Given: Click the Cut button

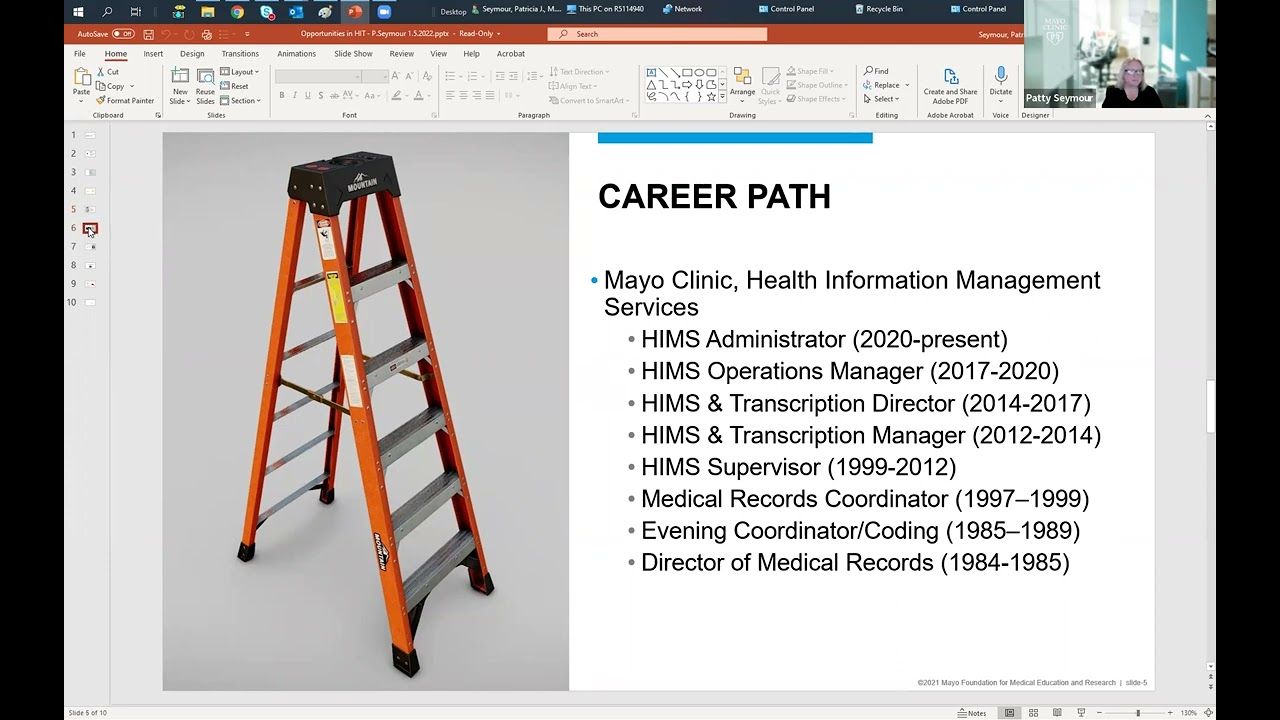Looking at the screenshot, I should [x=108, y=72].
